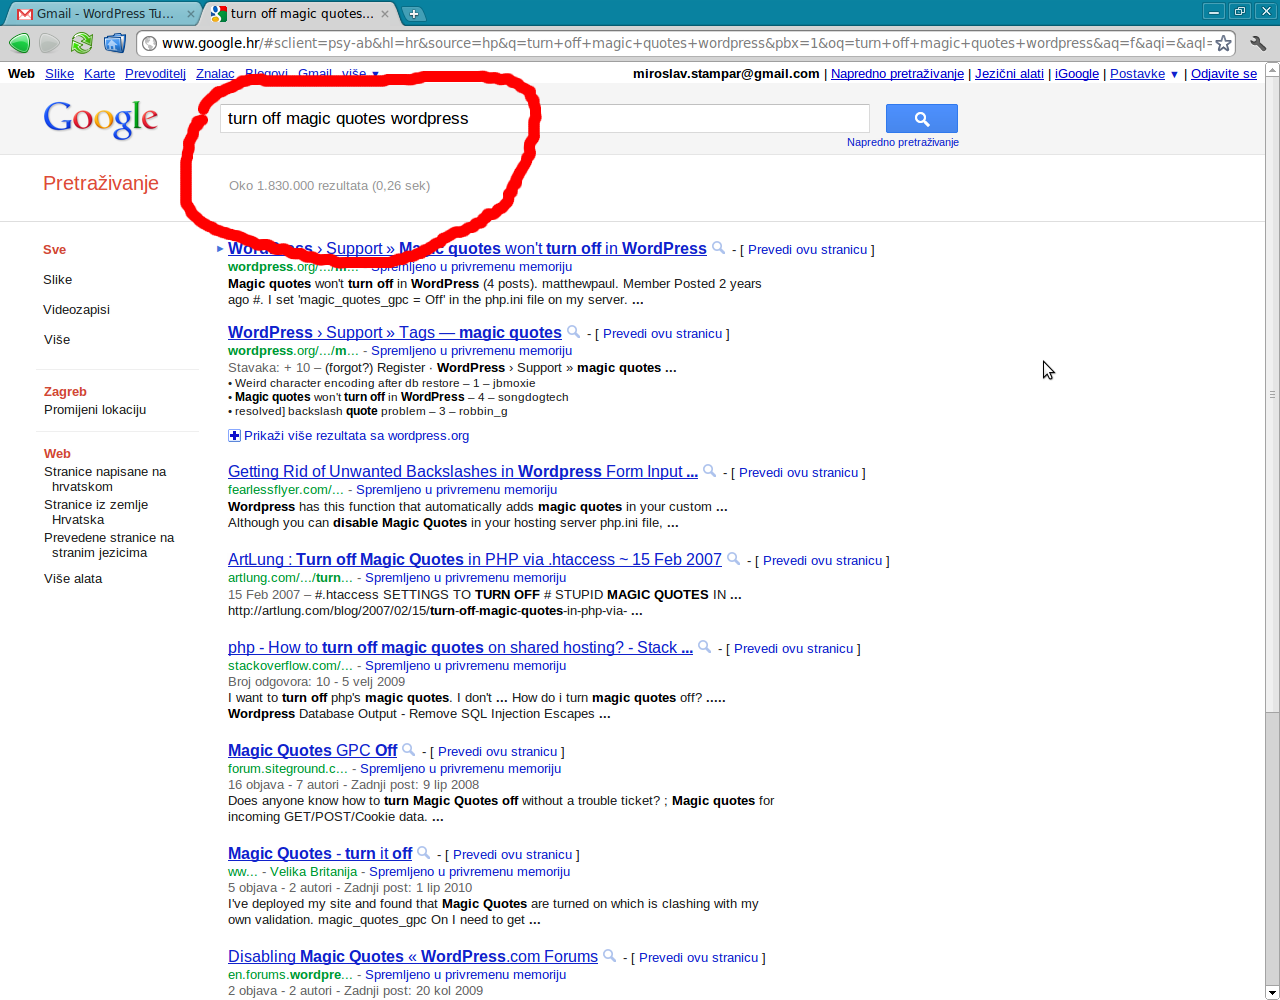Preview first result 'Magic quotes won't turn off' magnifier
The height and width of the screenshot is (1000, 1280).
[719, 248]
